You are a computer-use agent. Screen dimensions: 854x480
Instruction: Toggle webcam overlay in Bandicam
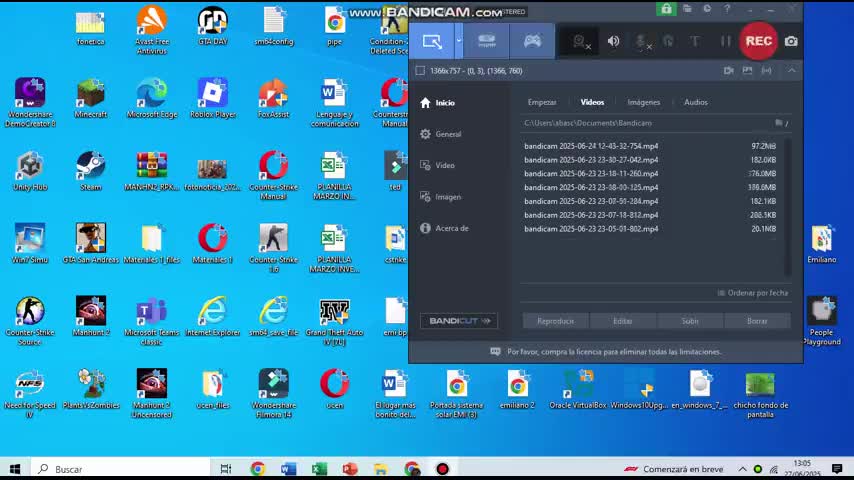coord(580,41)
